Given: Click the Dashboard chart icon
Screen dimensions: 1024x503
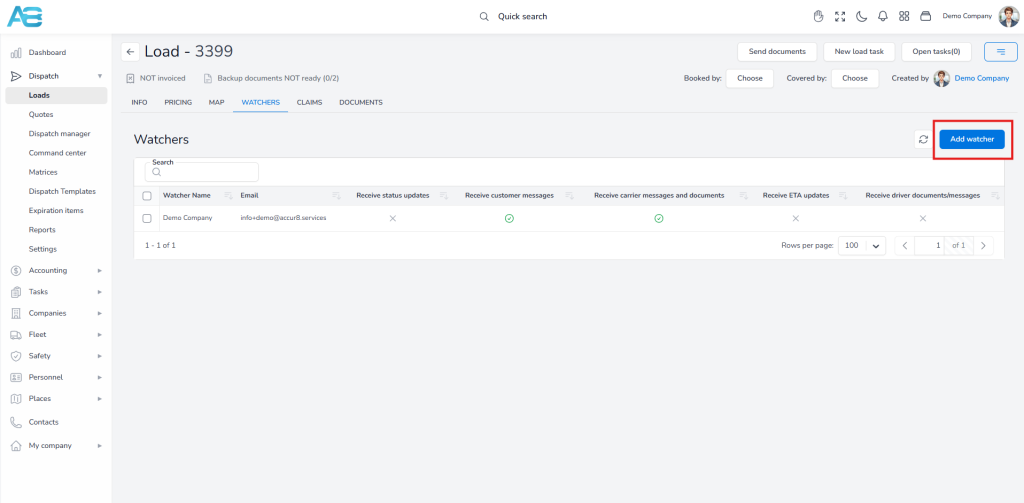Looking at the screenshot, I should (x=16, y=52).
